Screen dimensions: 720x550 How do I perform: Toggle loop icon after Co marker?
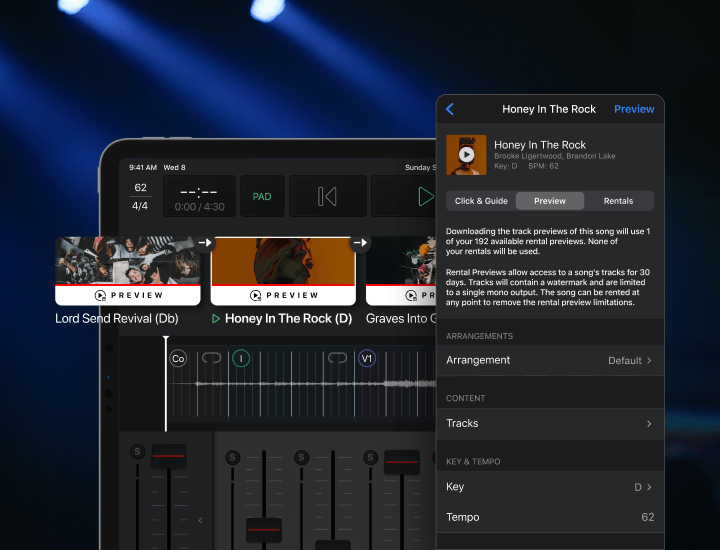[x=211, y=358]
